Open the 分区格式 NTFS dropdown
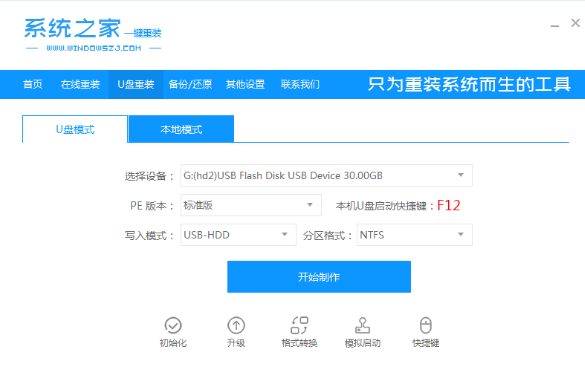Screen dimensions: 585x374 point(414,235)
